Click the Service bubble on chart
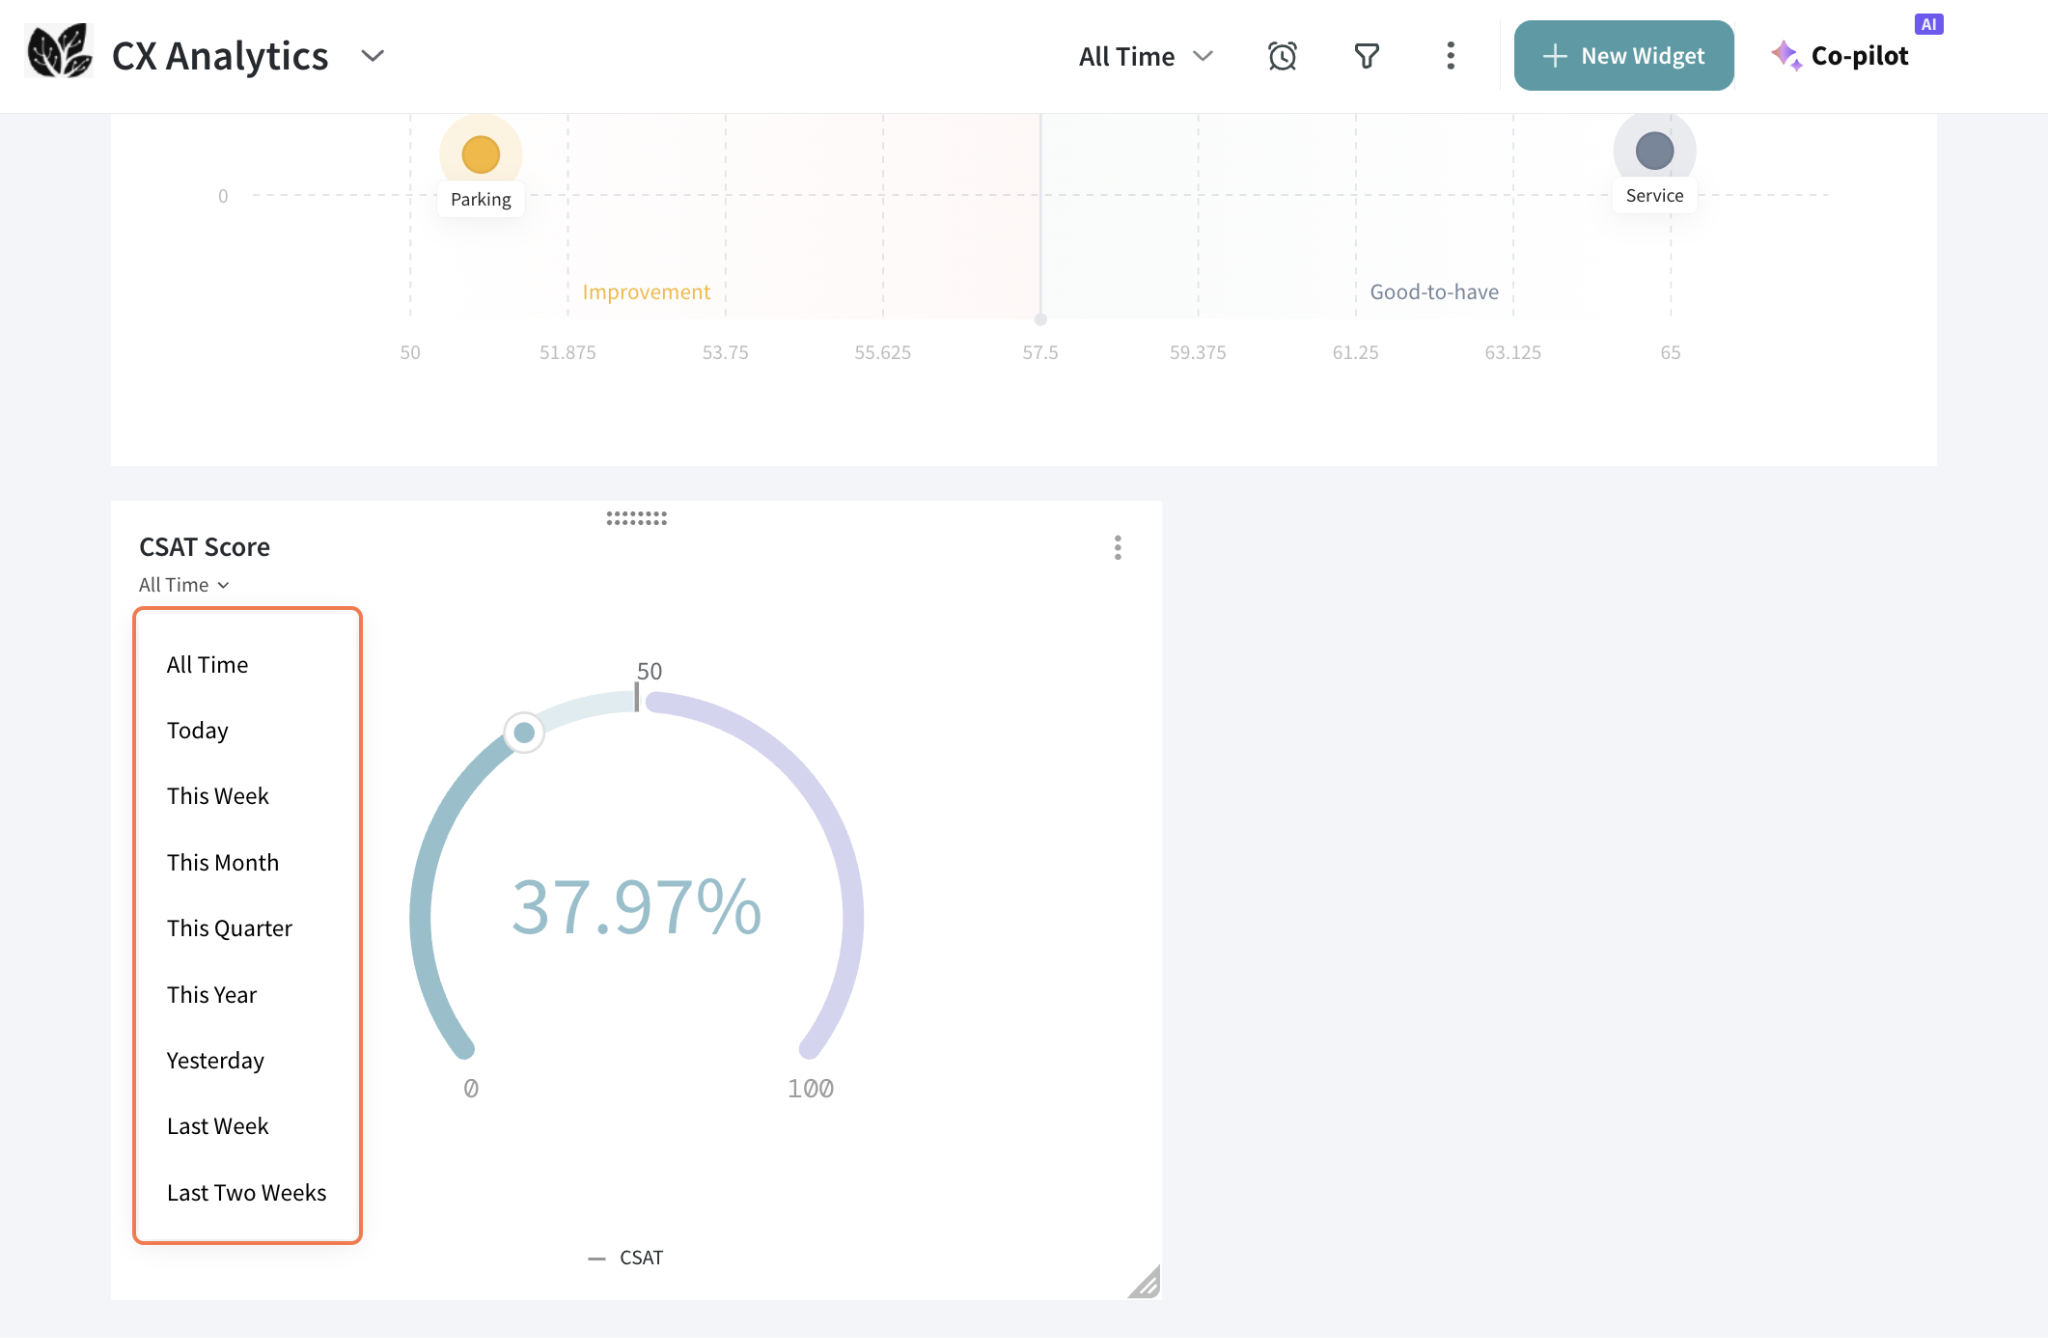 coord(1654,151)
